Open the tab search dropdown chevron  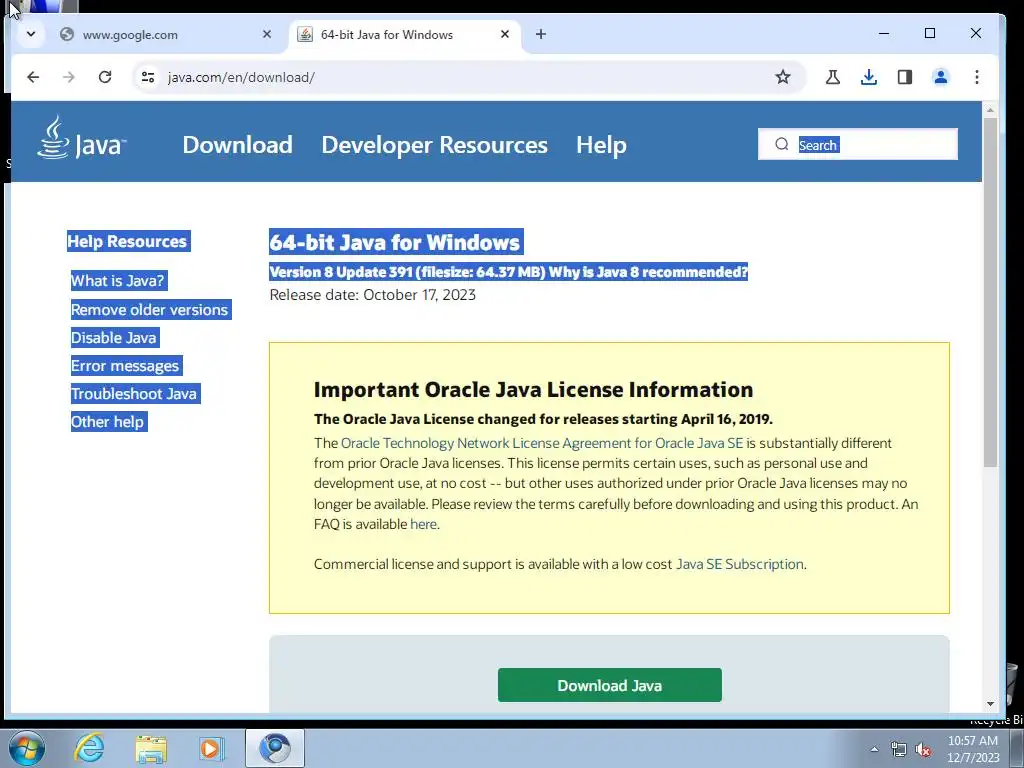(31, 34)
